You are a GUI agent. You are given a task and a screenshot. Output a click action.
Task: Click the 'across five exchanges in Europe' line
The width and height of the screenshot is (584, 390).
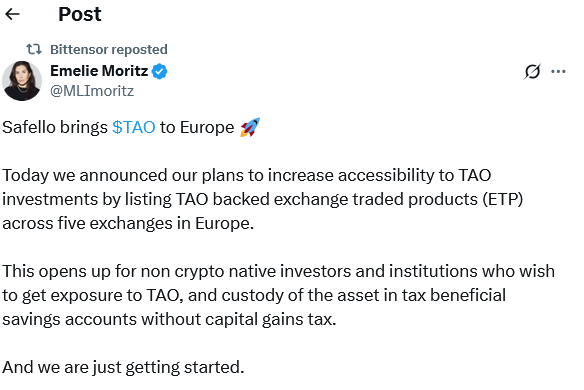128,223
